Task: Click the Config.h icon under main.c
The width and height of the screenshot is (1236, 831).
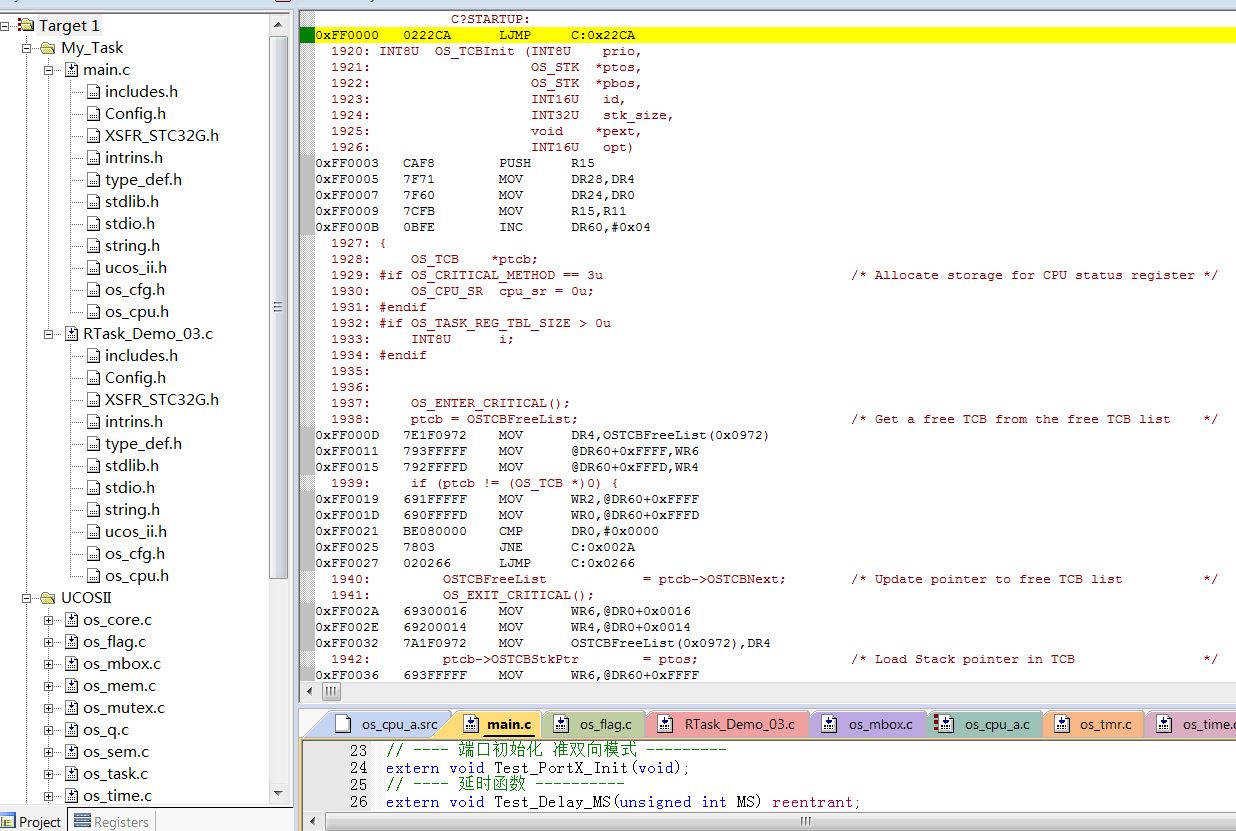Action: [94, 114]
